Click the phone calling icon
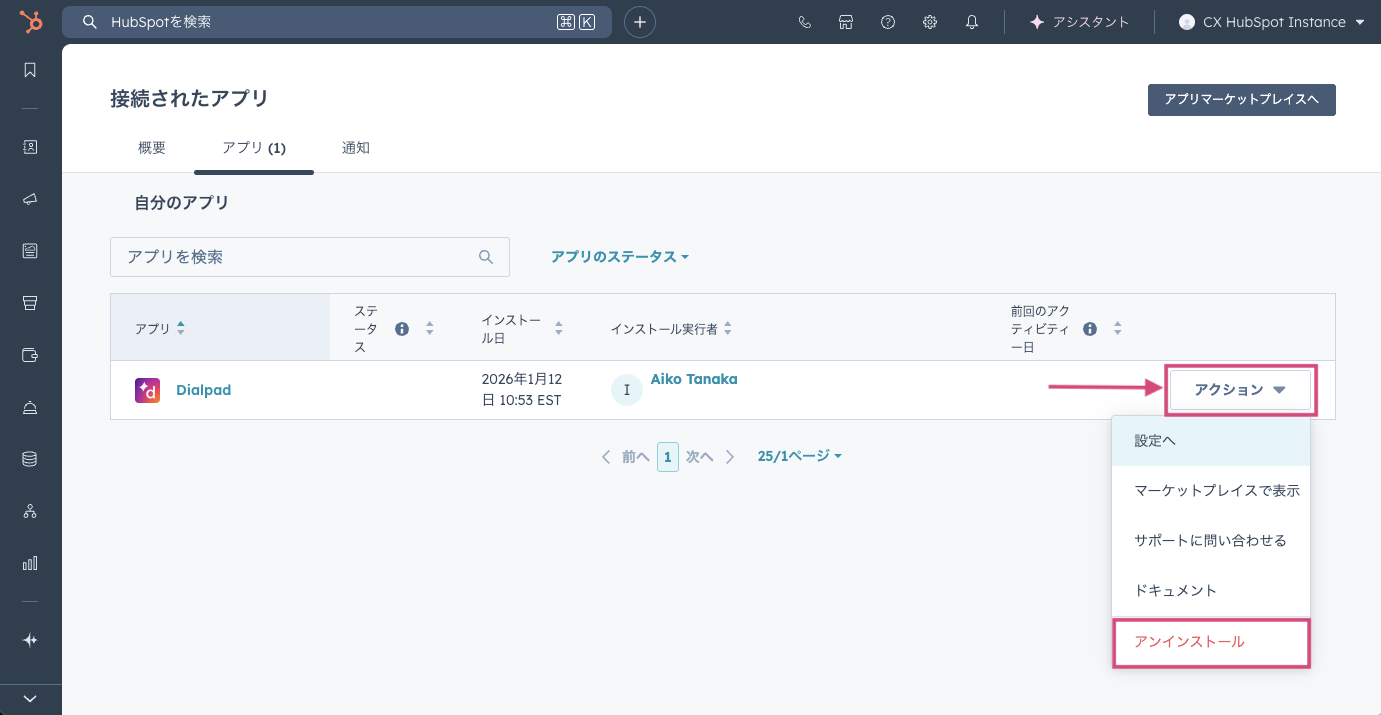Viewport: 1381px width, 715px height. [x=805, y=22]
